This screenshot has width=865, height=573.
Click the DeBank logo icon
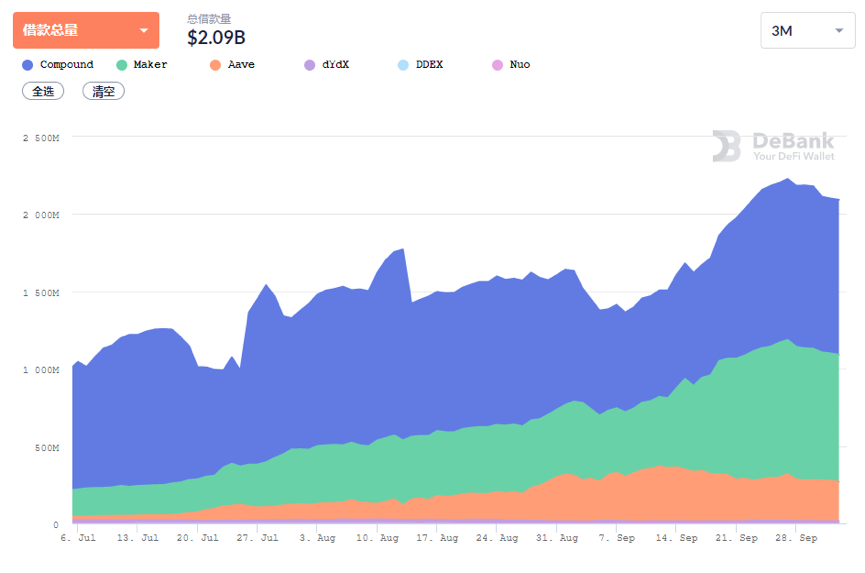click(x=726, y=146)
